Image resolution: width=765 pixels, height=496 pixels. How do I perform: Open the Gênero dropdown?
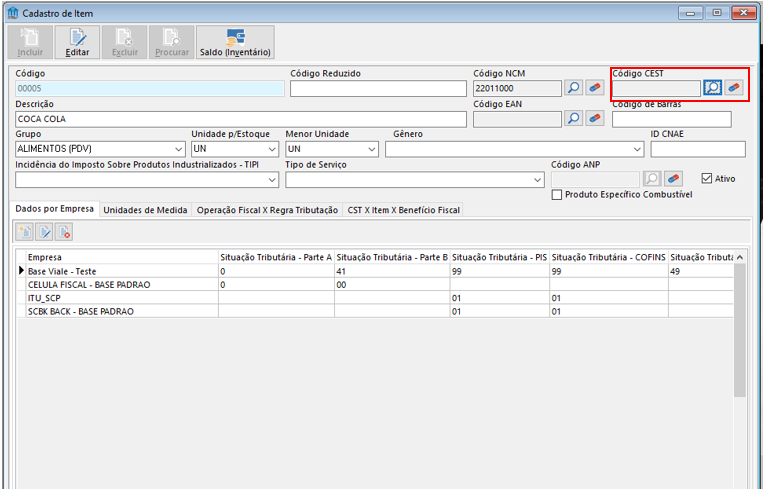coord(637,149)
